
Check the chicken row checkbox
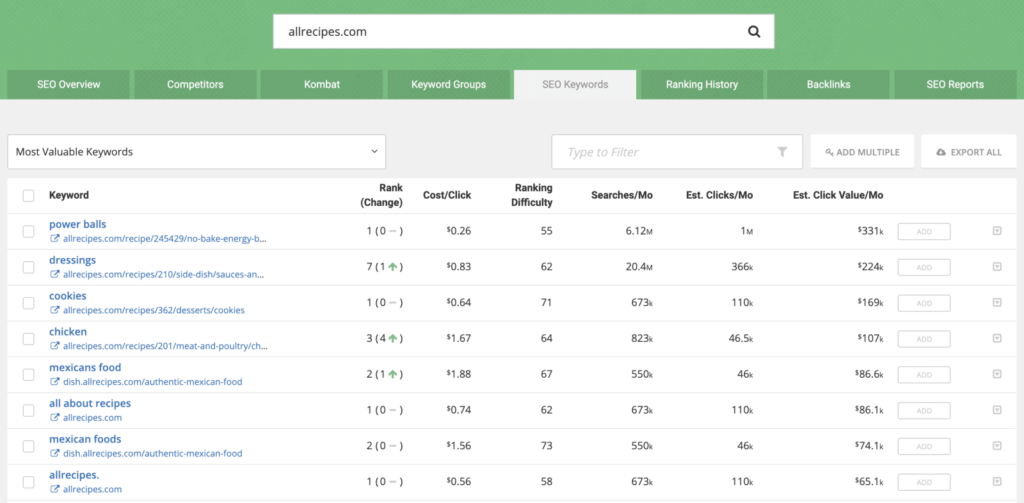(29, 339)
